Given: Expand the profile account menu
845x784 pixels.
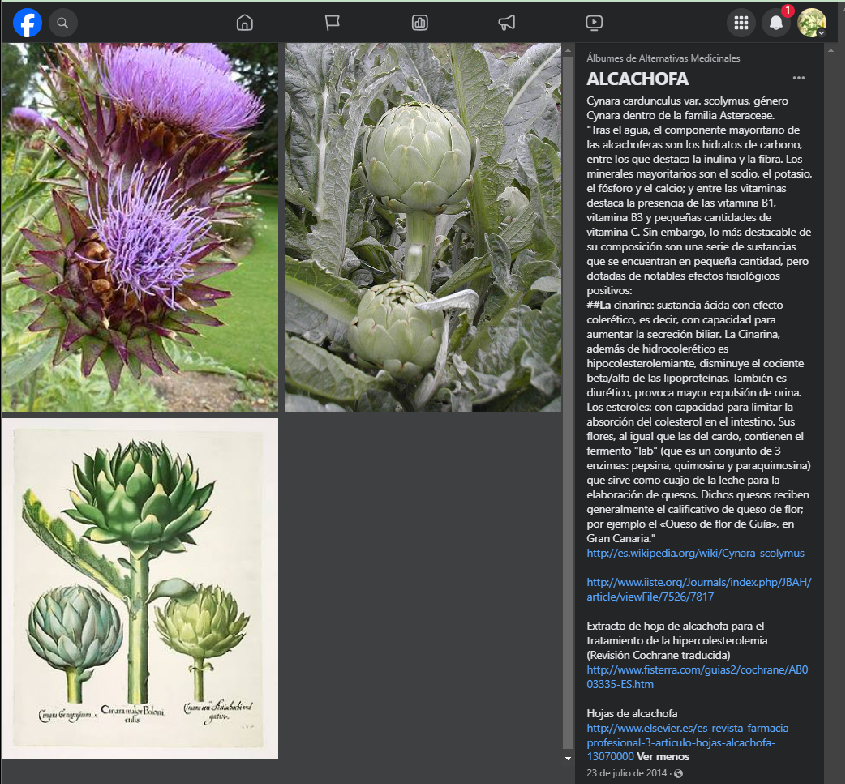Looking at the screenshot, I should pos(812,22).
